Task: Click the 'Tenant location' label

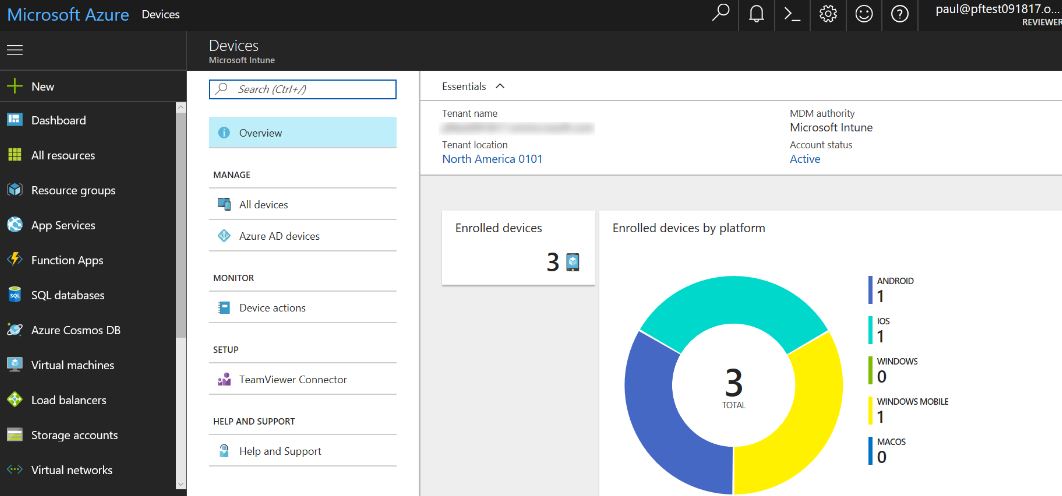Action: (x=475, y=144)
